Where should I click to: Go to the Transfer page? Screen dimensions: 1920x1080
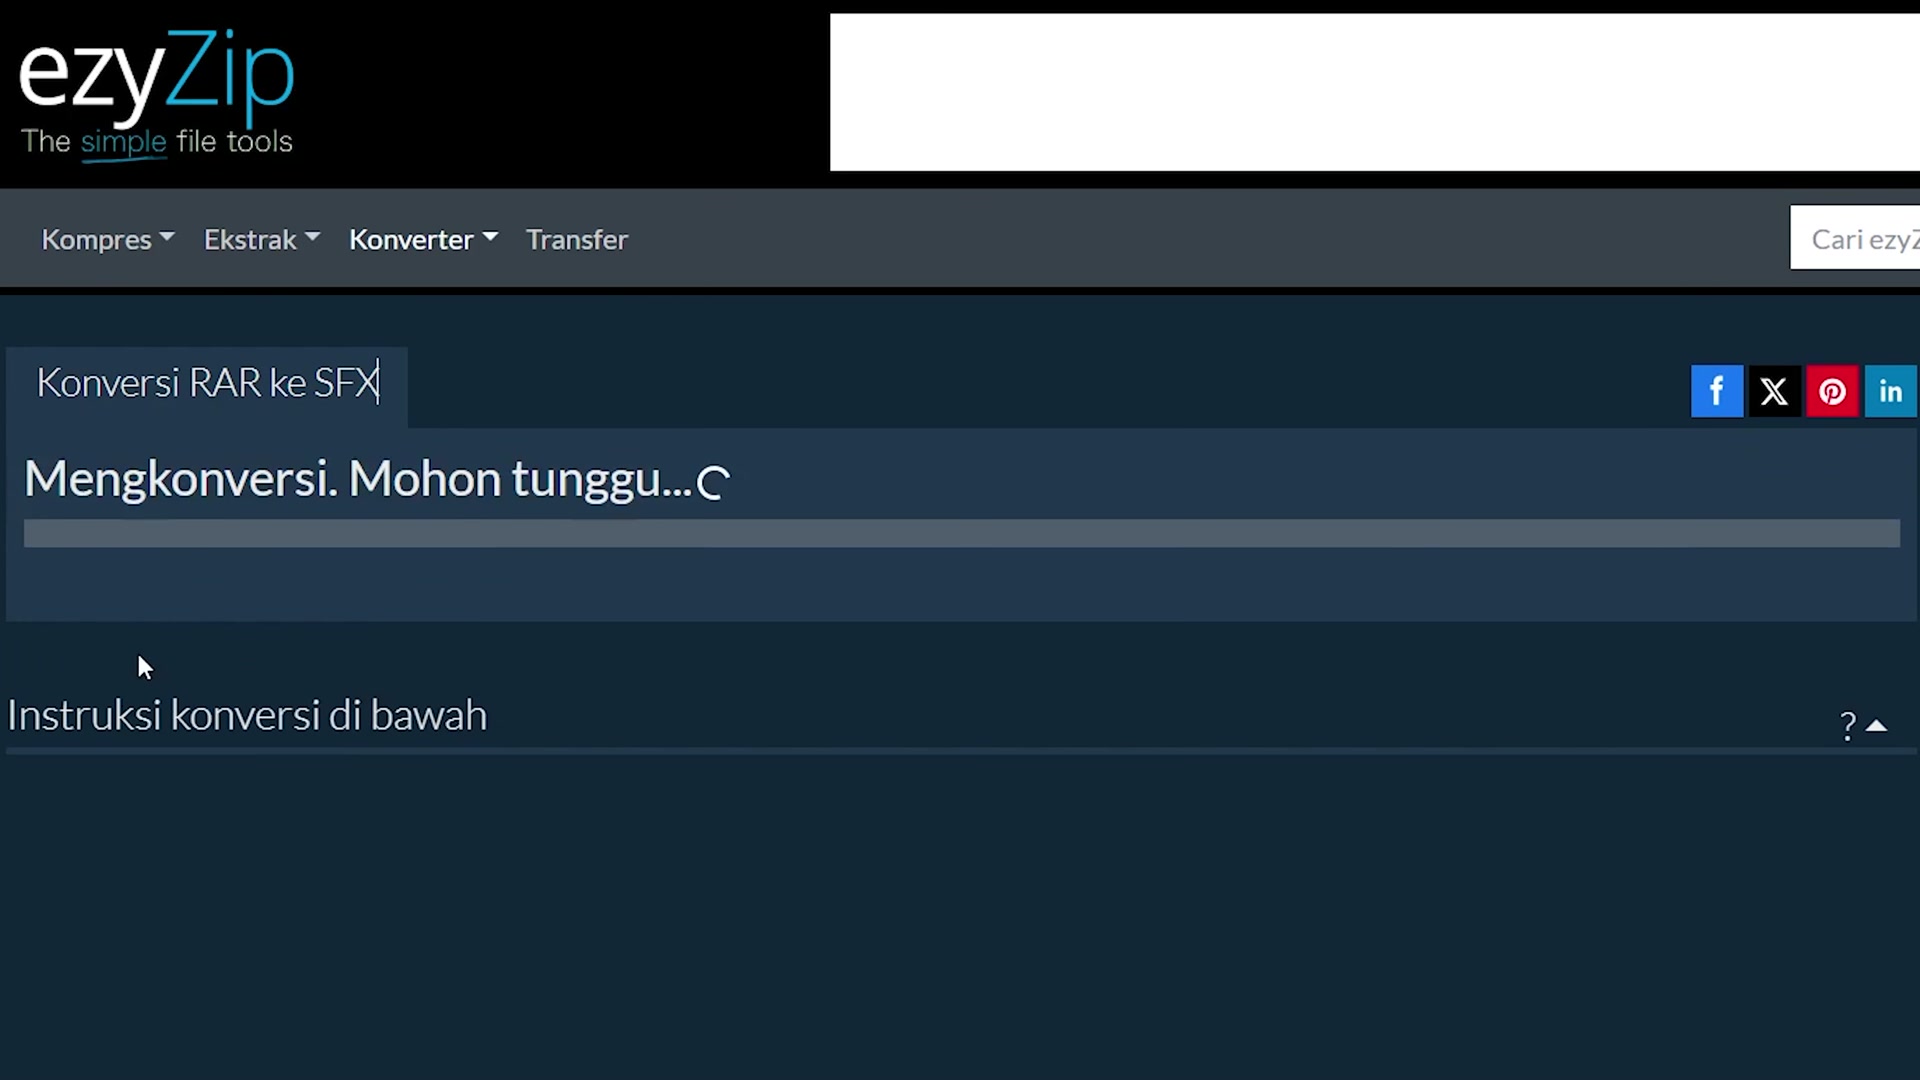(x=577, y=239)
